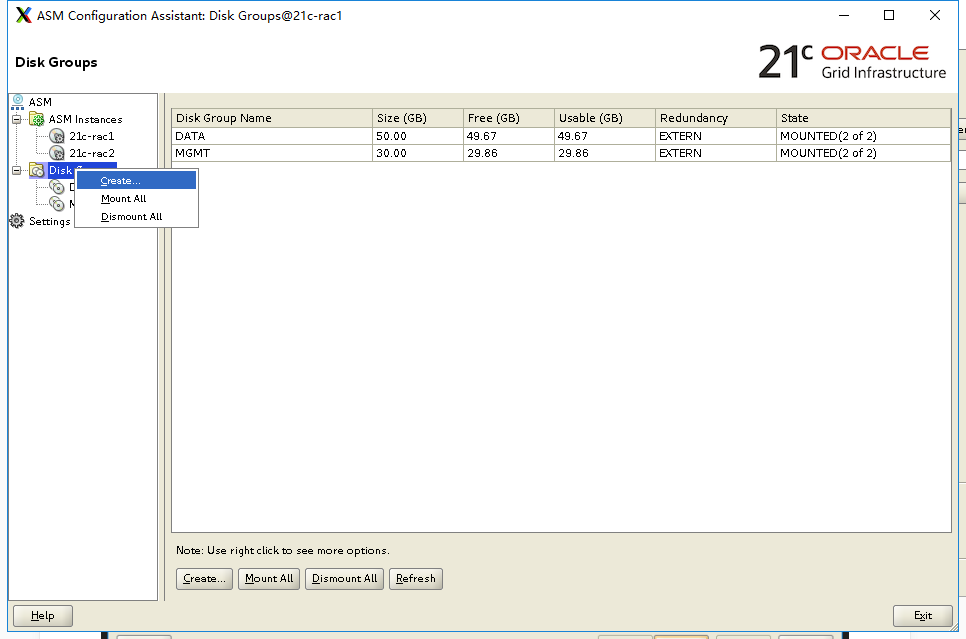
Task: Click the Free (GB) column header
Action: 509,118
